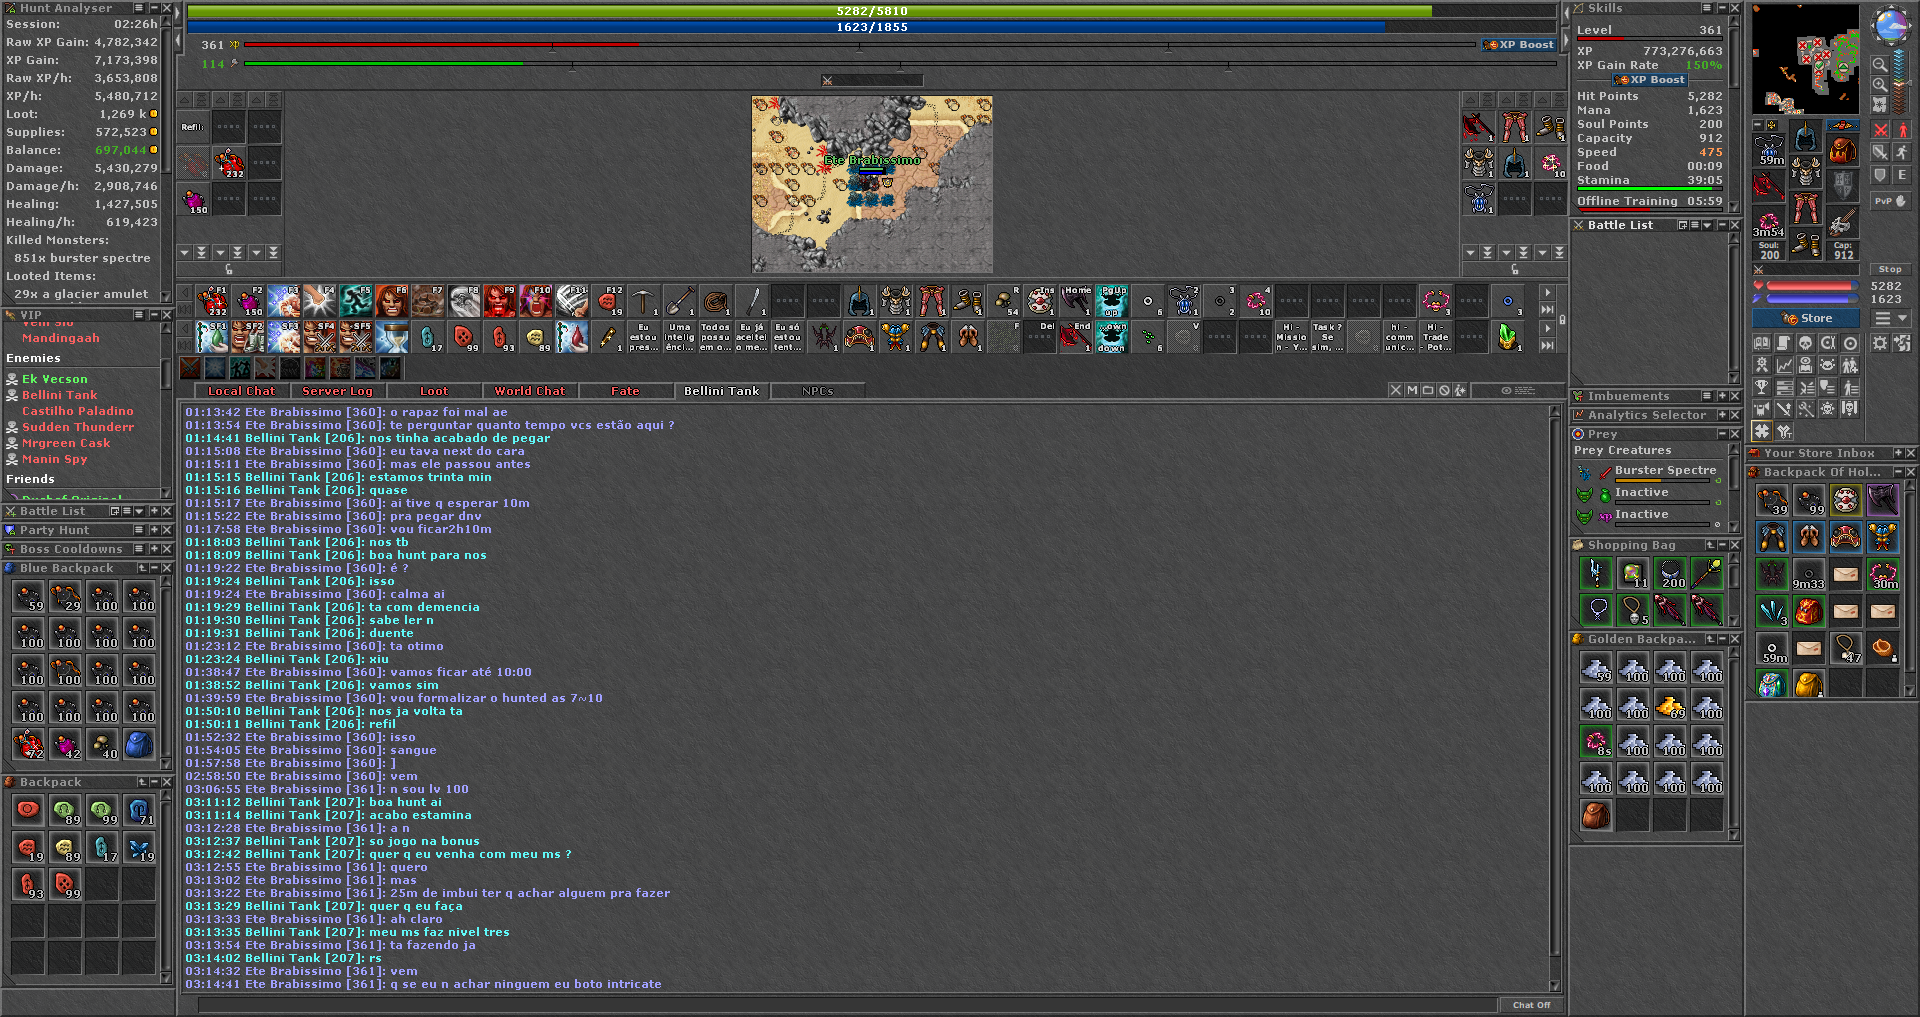Open the trophy icon in the sidebar controls
Image resolution: width=1920 pixels, height=1017 pixels.
1761,387
